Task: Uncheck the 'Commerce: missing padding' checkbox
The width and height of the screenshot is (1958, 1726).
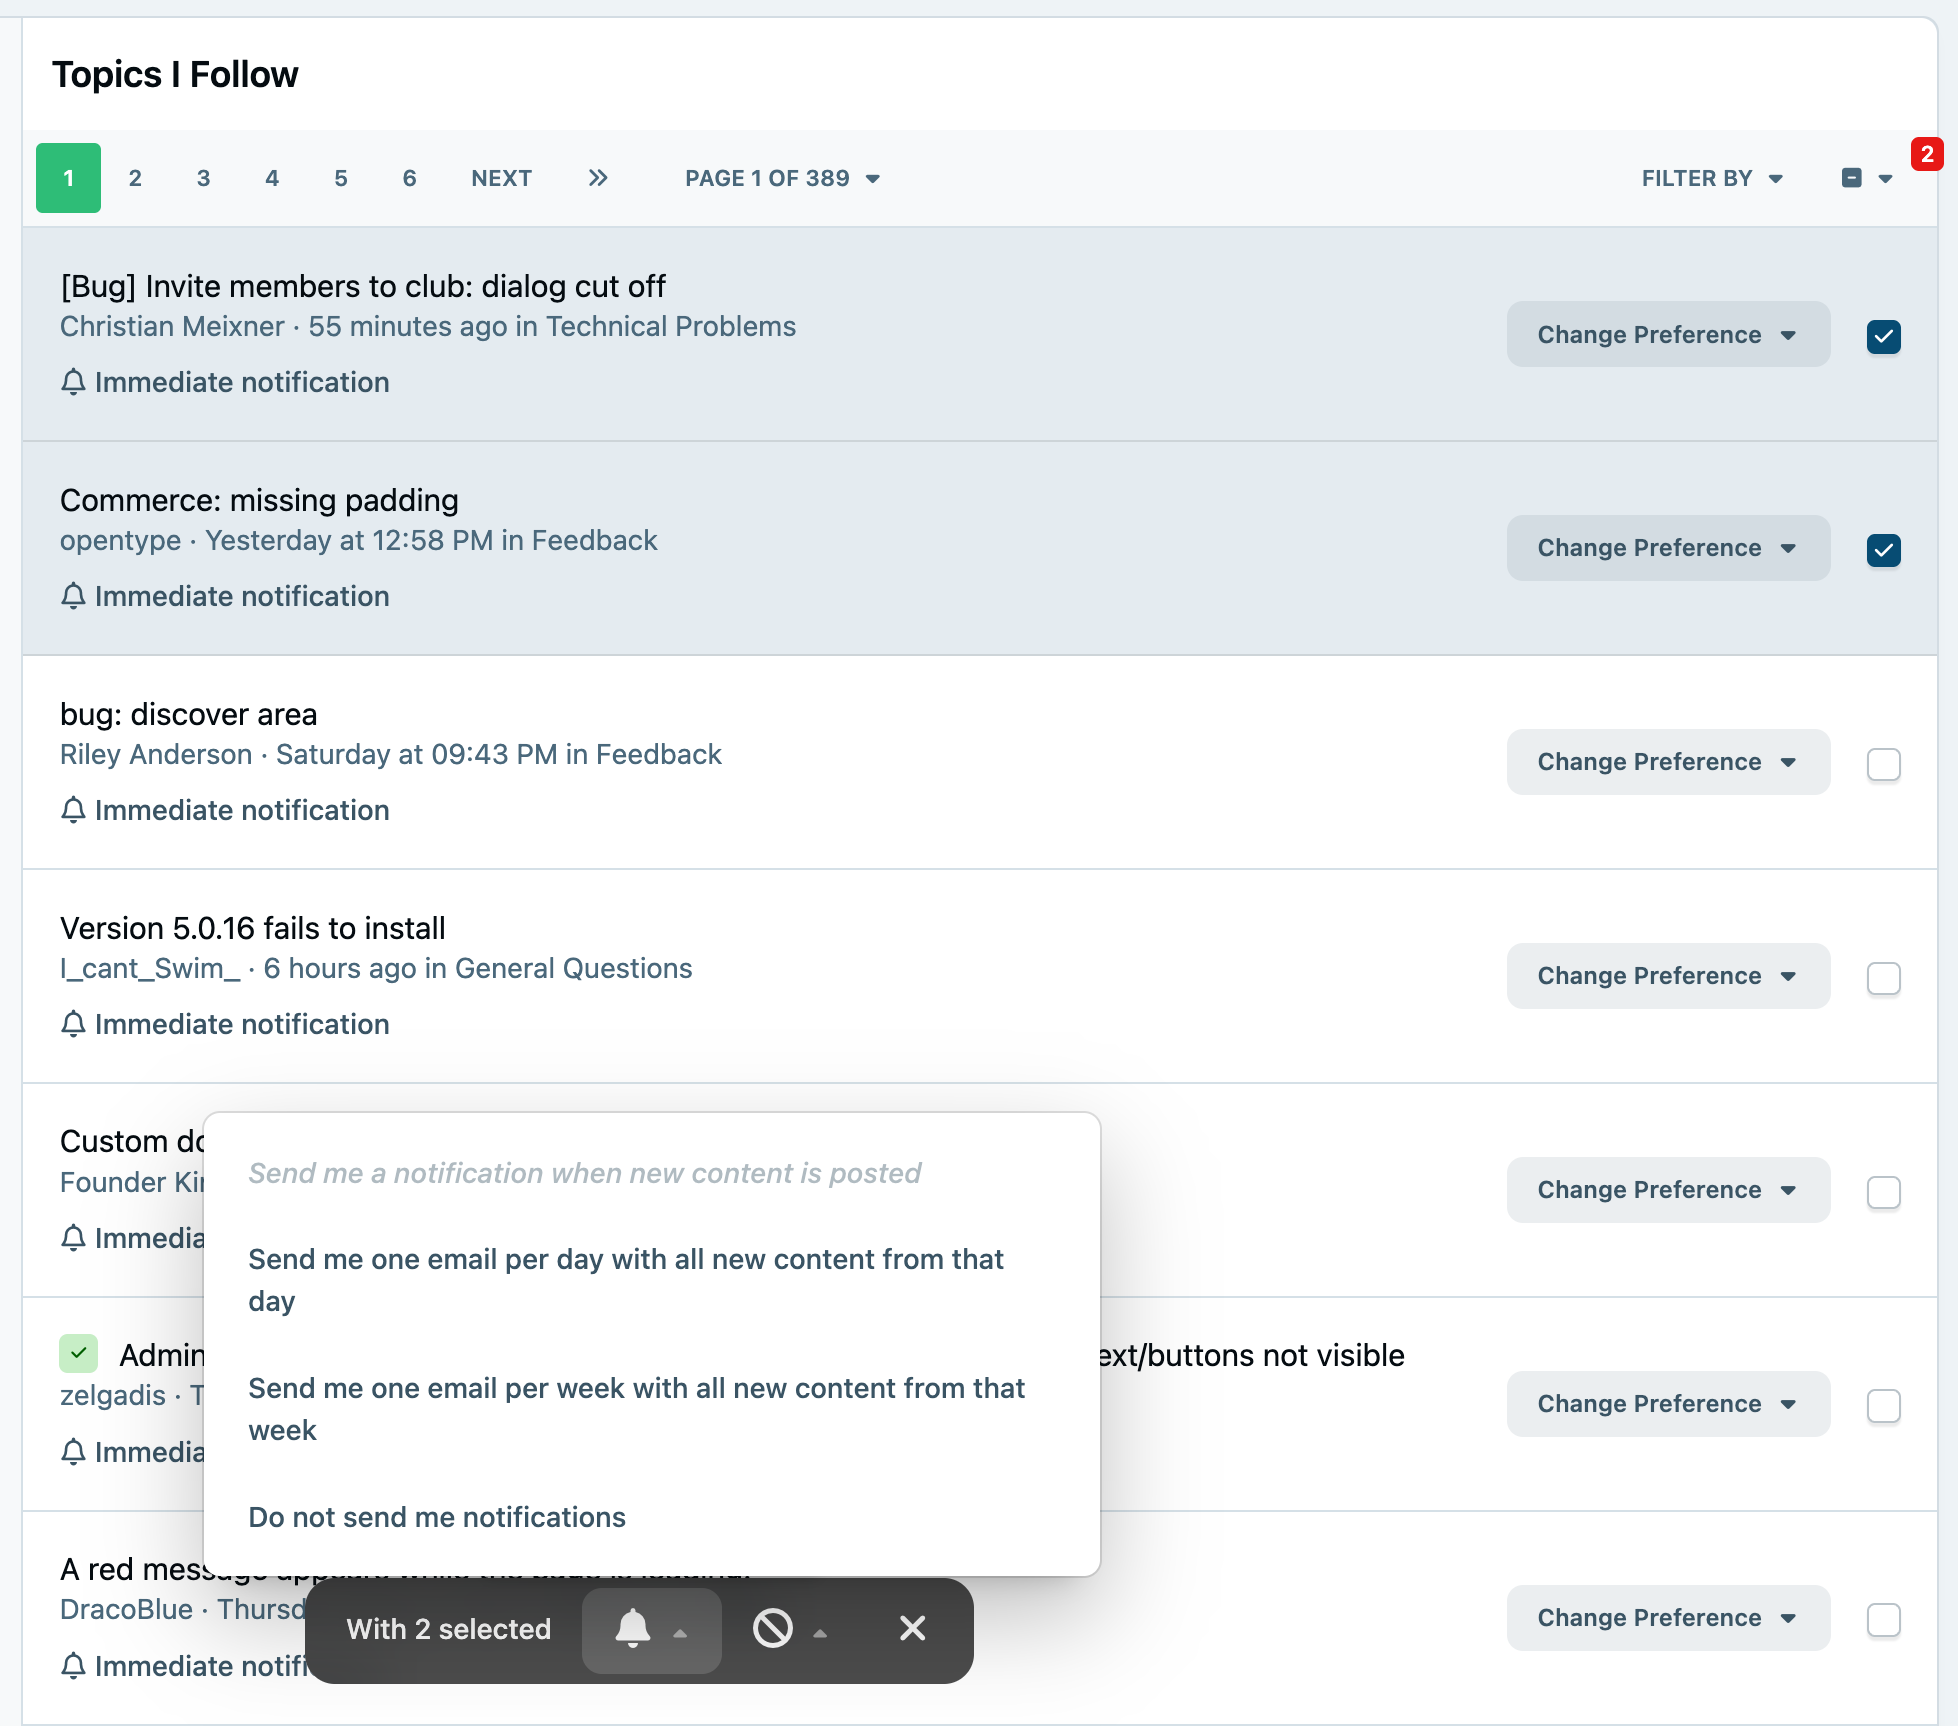Action: 1884,550
